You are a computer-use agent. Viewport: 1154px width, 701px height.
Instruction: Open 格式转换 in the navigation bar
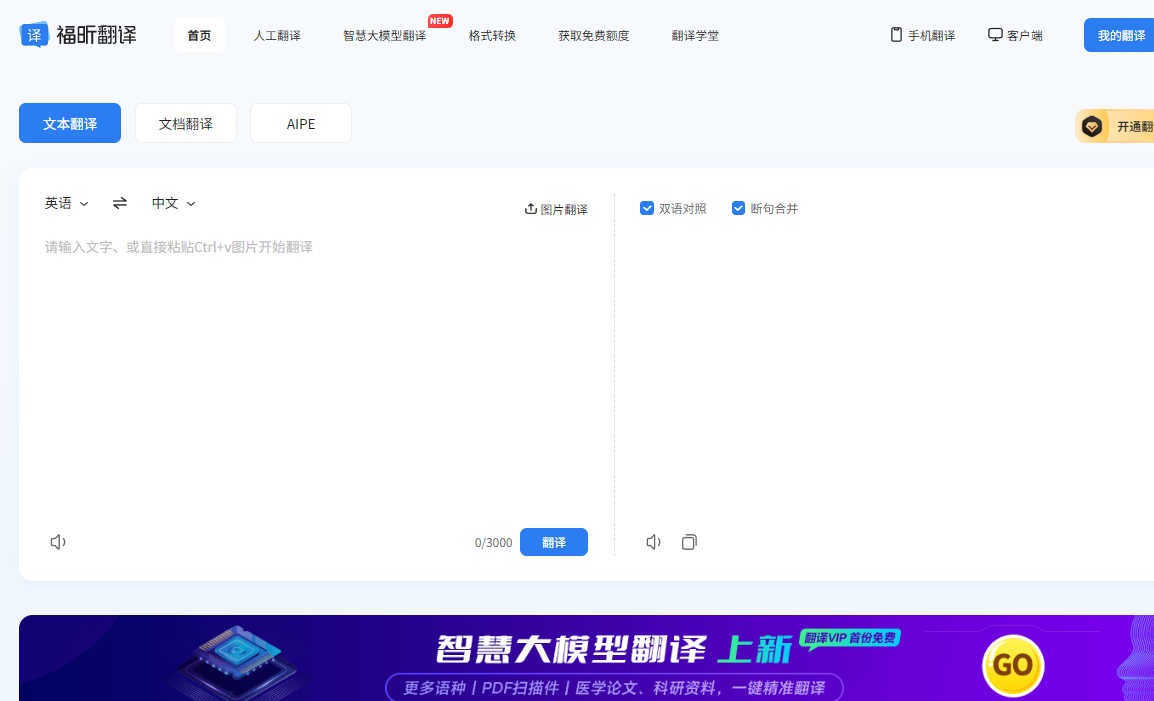492,34
